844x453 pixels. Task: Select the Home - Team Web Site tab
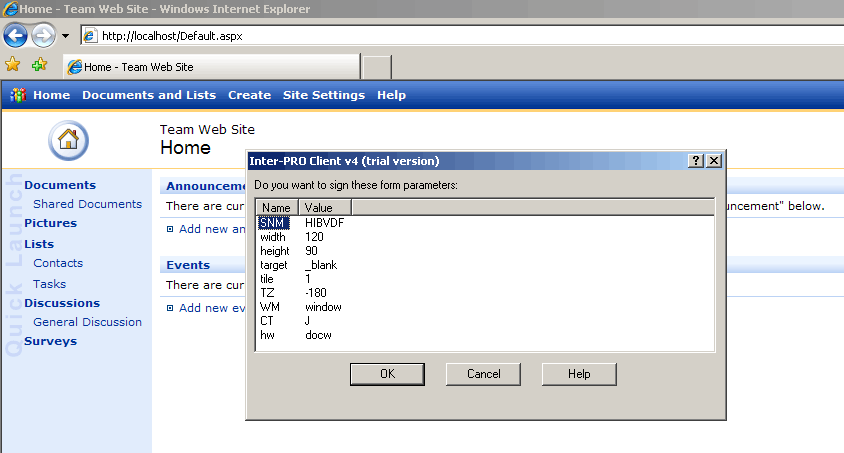pos(212,67)
